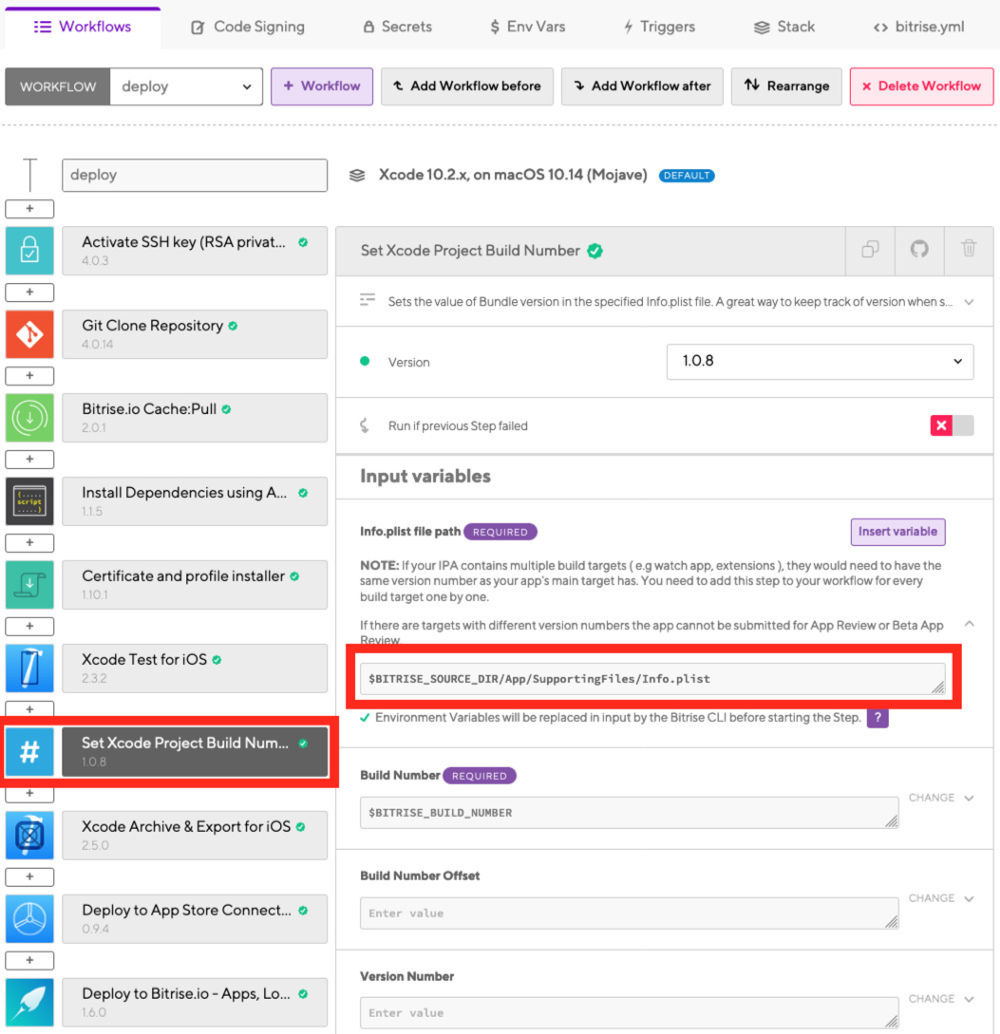The image size is (1000, 1034).
Task: Click the purple question mark help icon
Action: click(877, 717)
